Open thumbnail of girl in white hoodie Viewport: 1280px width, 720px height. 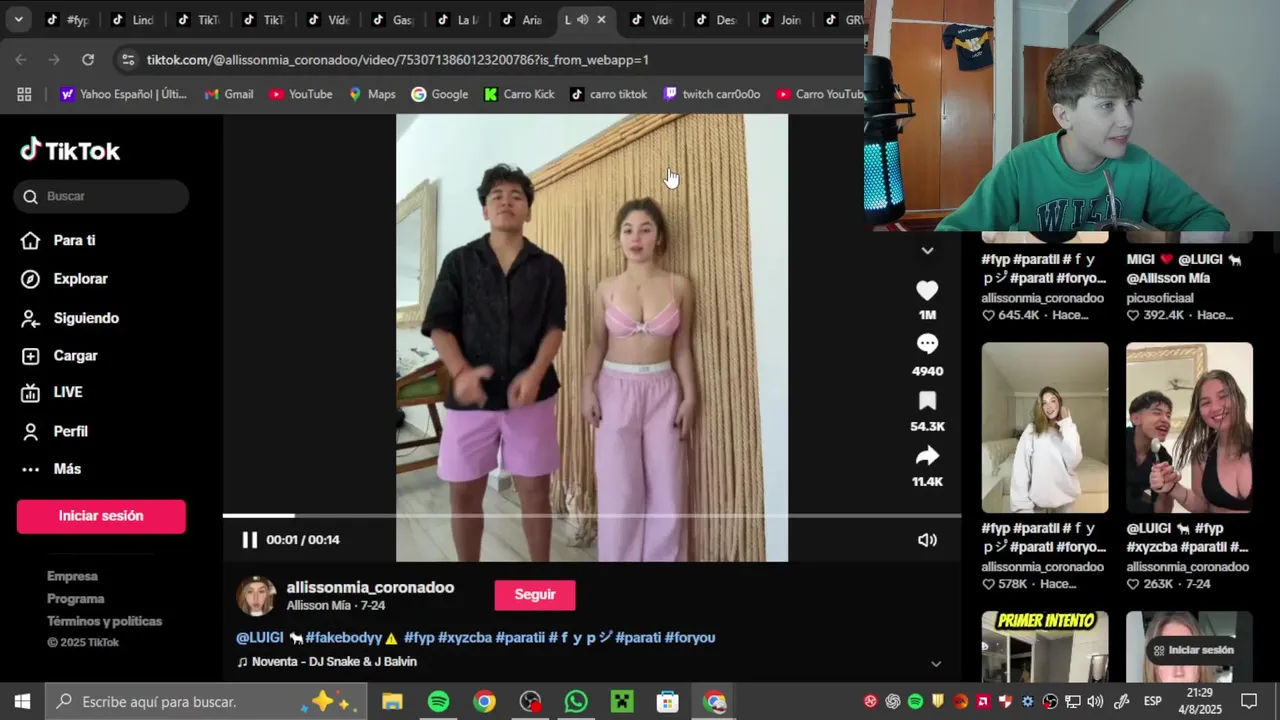[x=1045, y=428]
